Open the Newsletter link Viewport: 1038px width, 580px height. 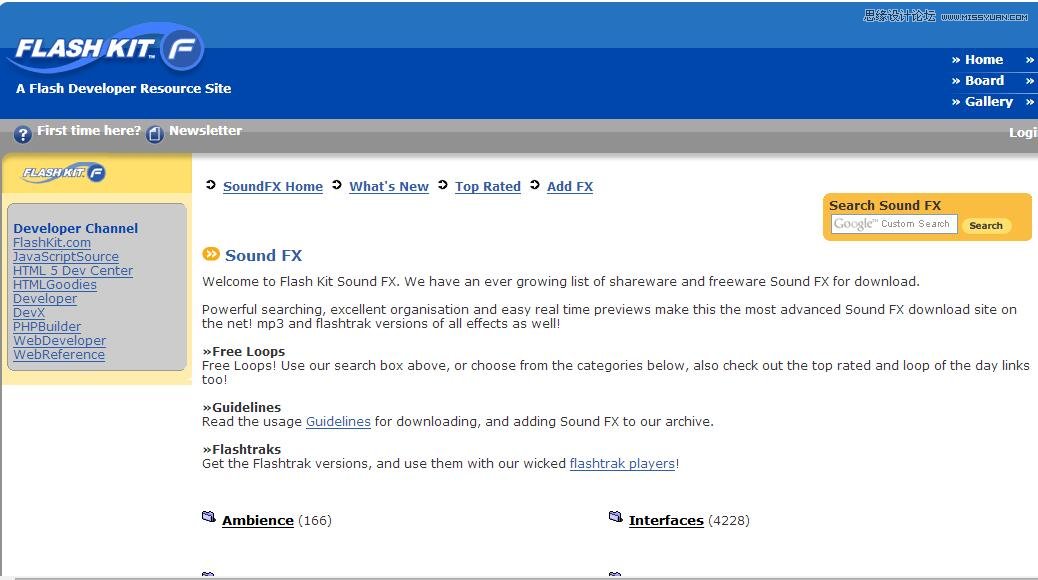click(x=205, y=130)
